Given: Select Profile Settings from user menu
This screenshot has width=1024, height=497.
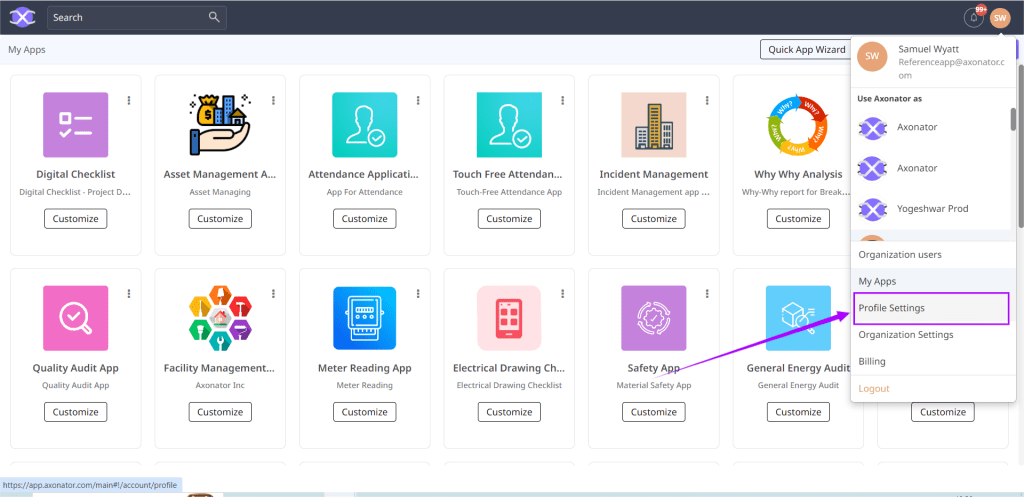Looking at the screenshot, I should click(x=930, y=308).
